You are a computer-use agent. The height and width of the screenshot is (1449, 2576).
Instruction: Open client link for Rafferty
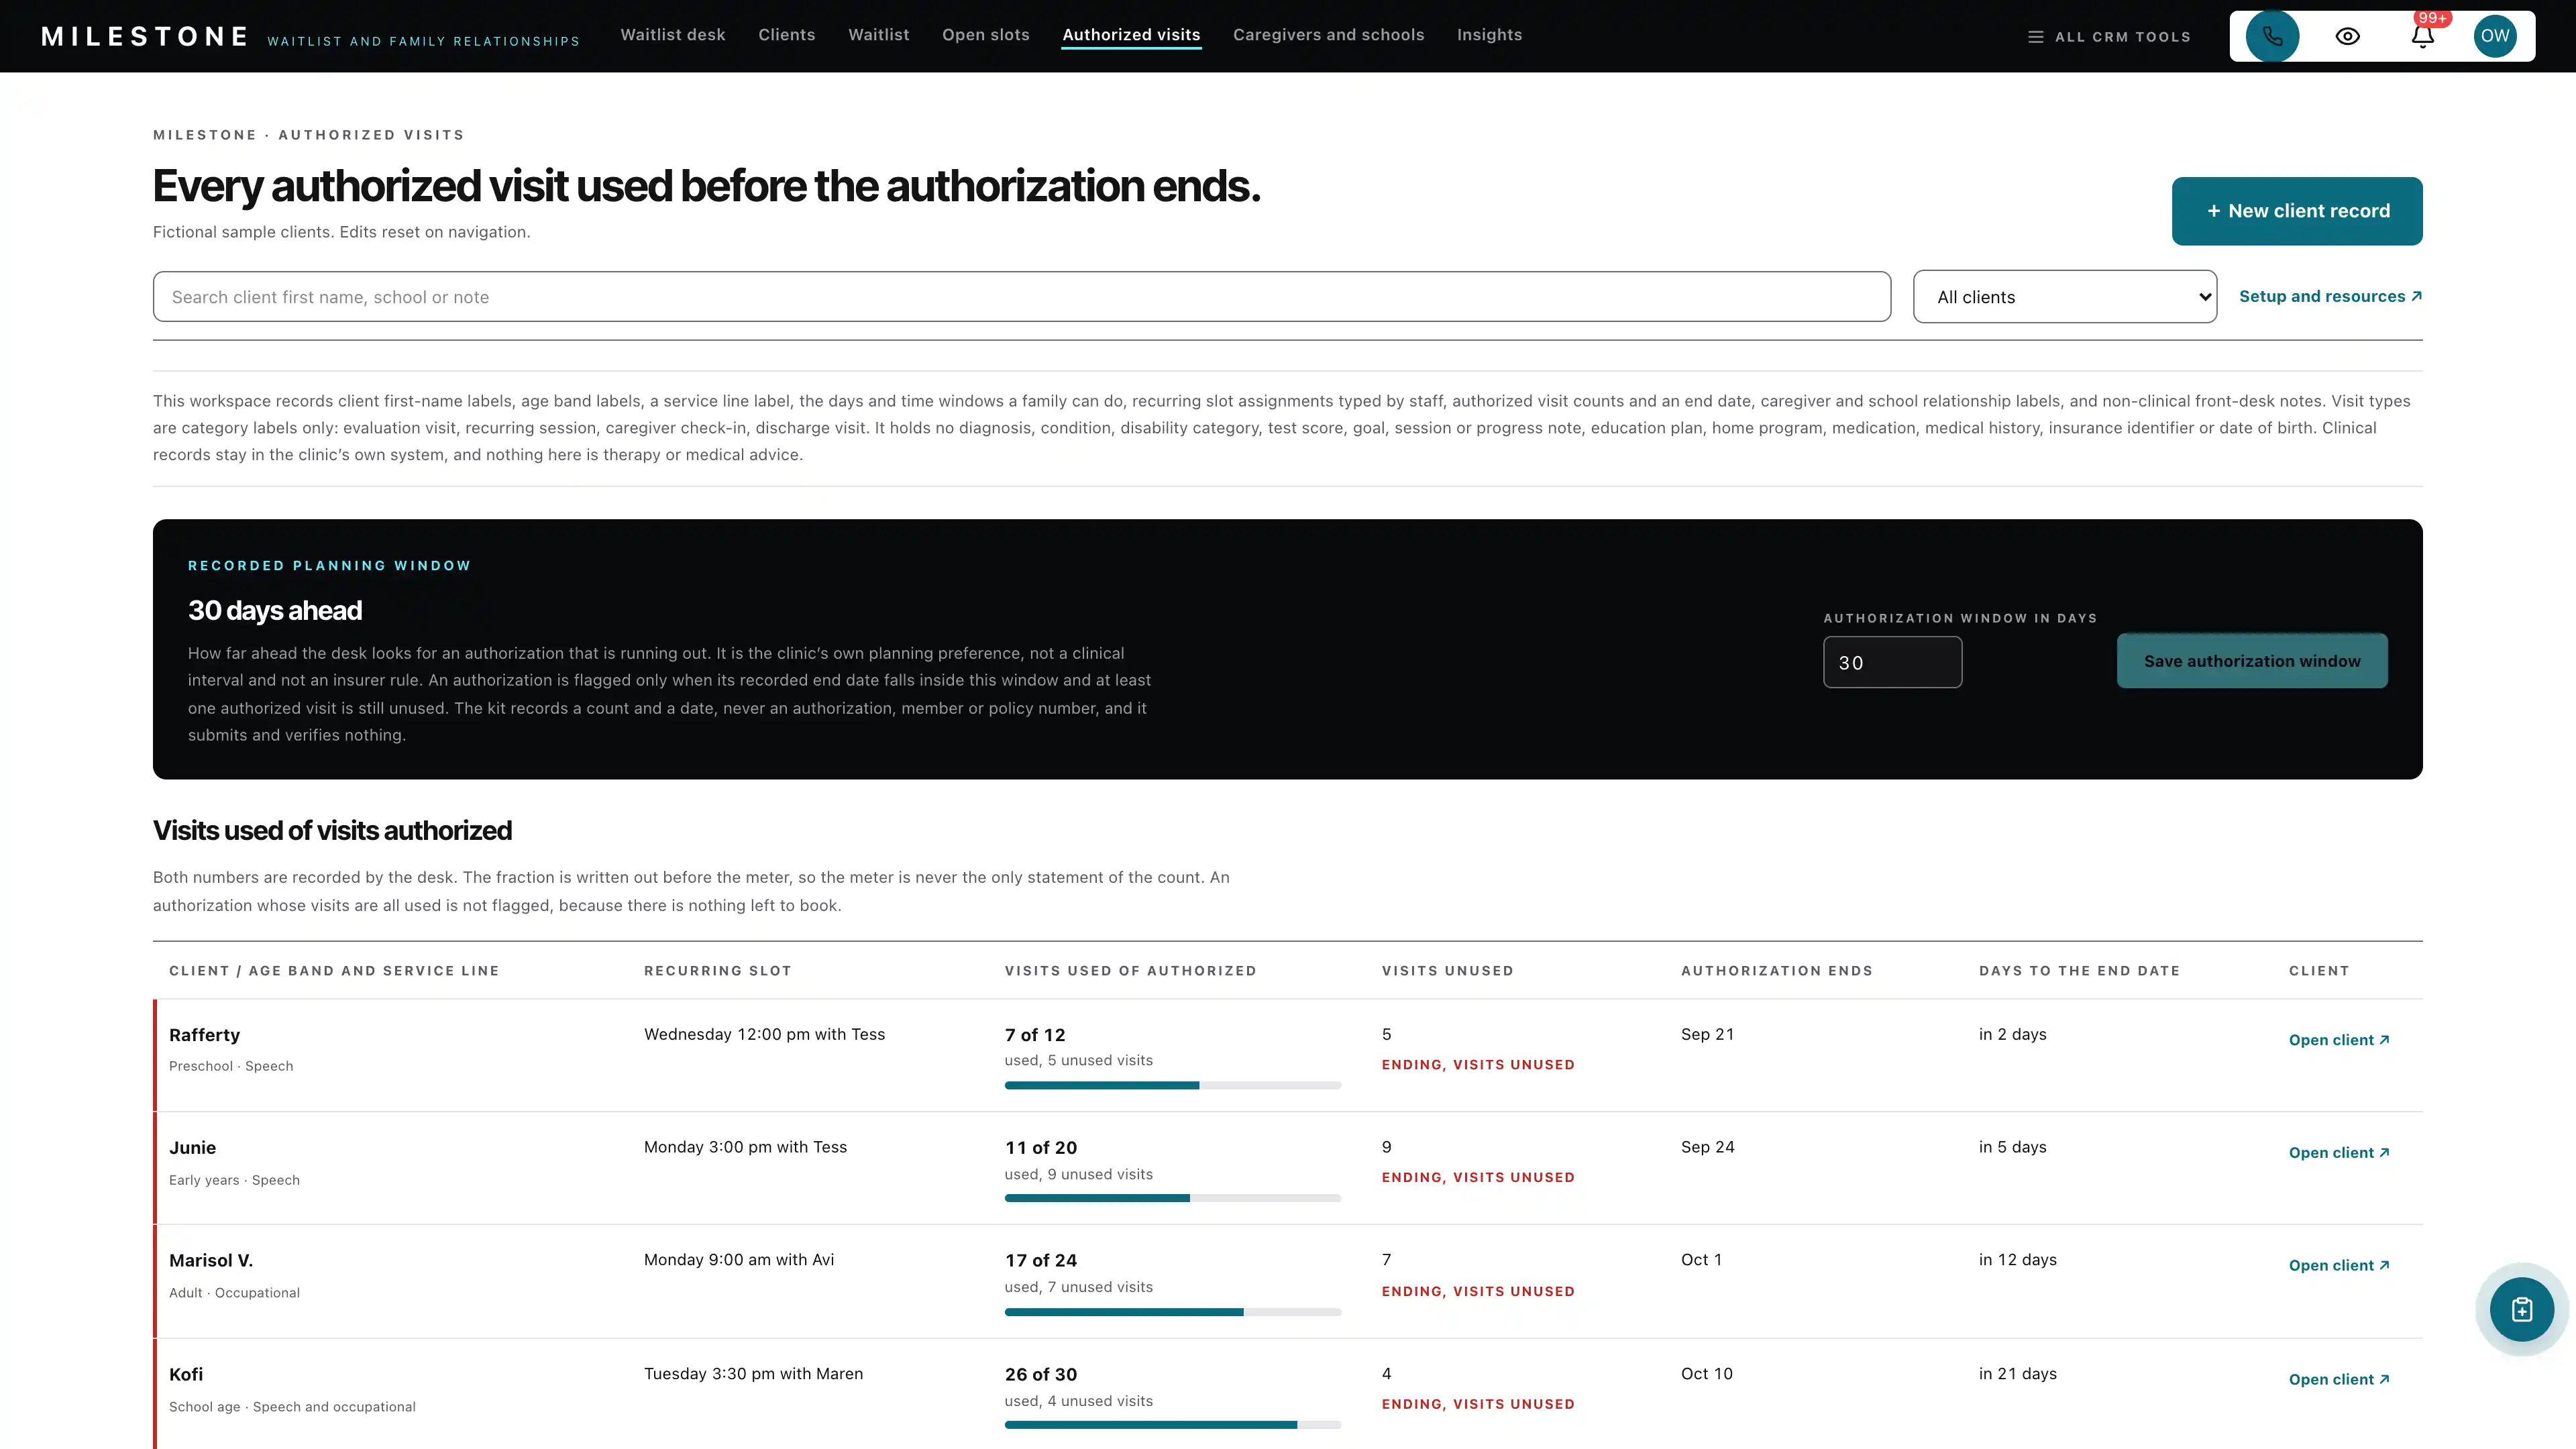tap(2339, 1040)
